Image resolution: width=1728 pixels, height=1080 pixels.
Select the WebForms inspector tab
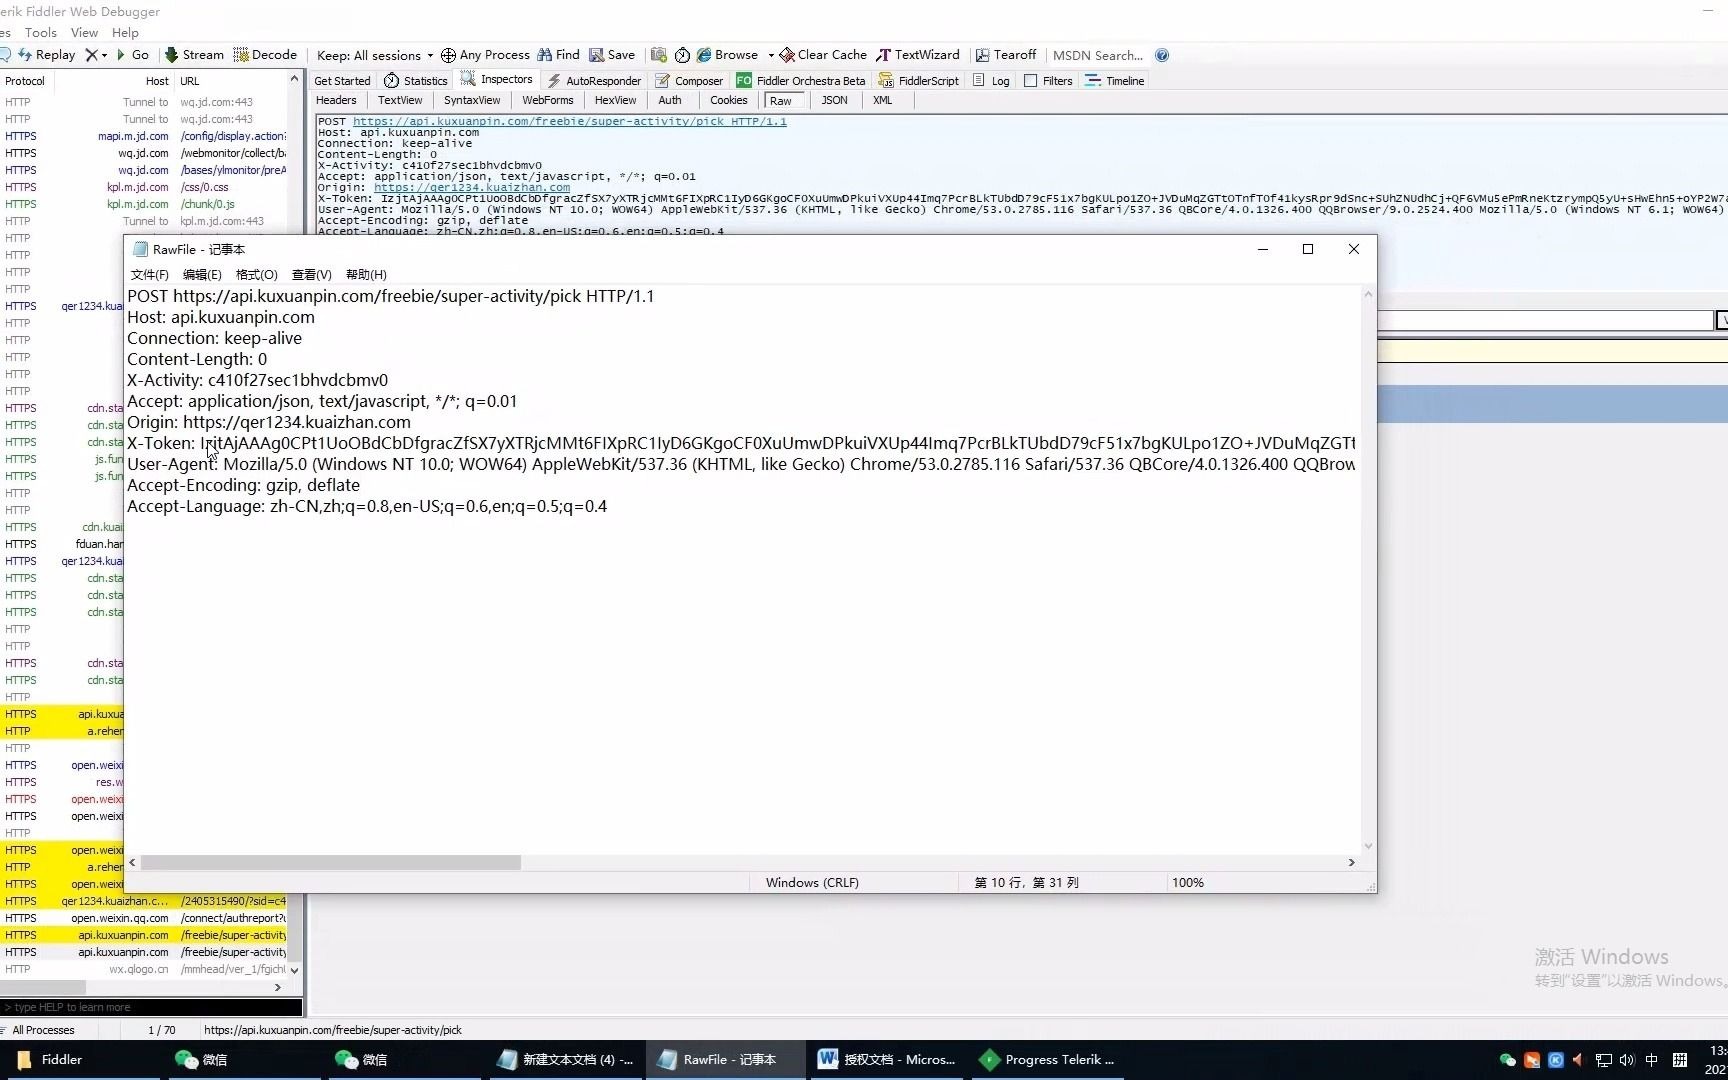click(x=548, y=100)
